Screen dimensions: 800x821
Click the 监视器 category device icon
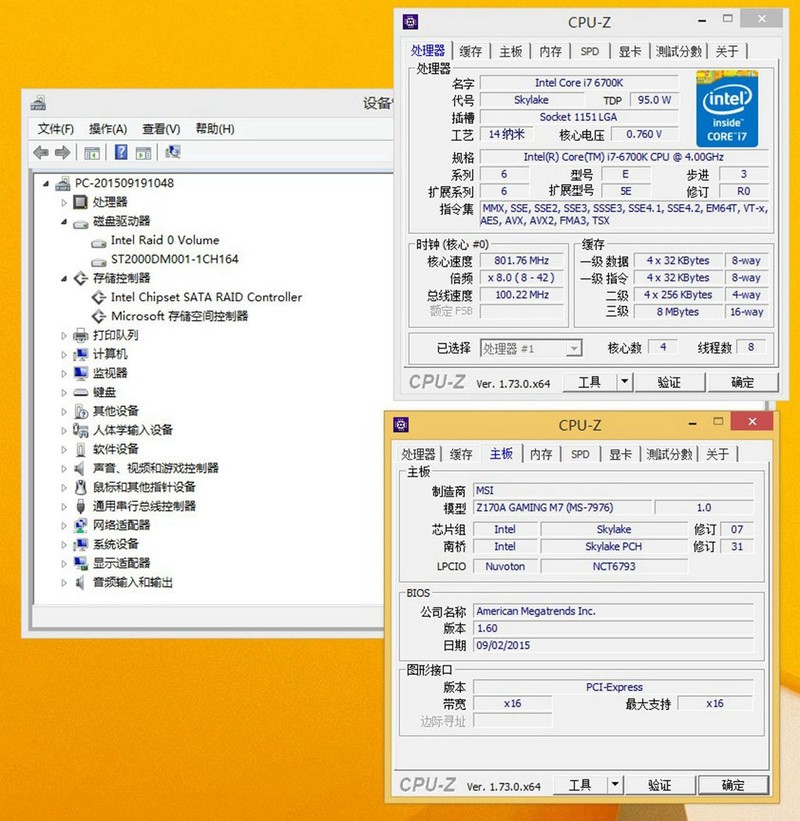(x=80, y=372)
